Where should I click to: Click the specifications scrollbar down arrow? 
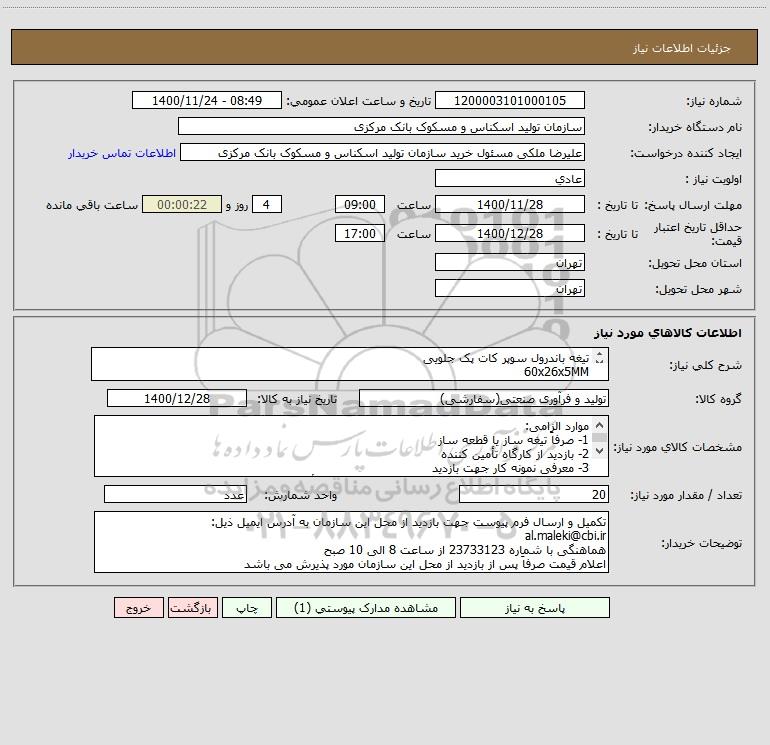pyautogui.click(x=599, y=450)
